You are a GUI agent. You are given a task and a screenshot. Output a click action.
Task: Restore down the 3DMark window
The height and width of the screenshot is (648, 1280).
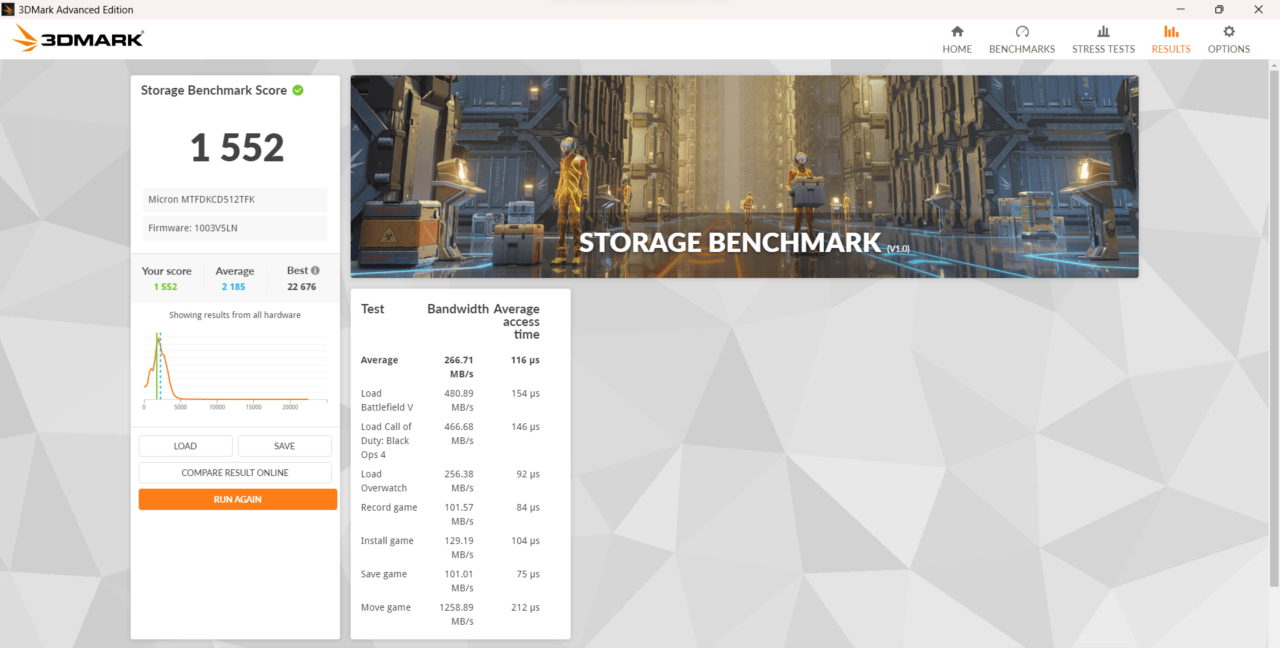click(x=1218, y=10)
